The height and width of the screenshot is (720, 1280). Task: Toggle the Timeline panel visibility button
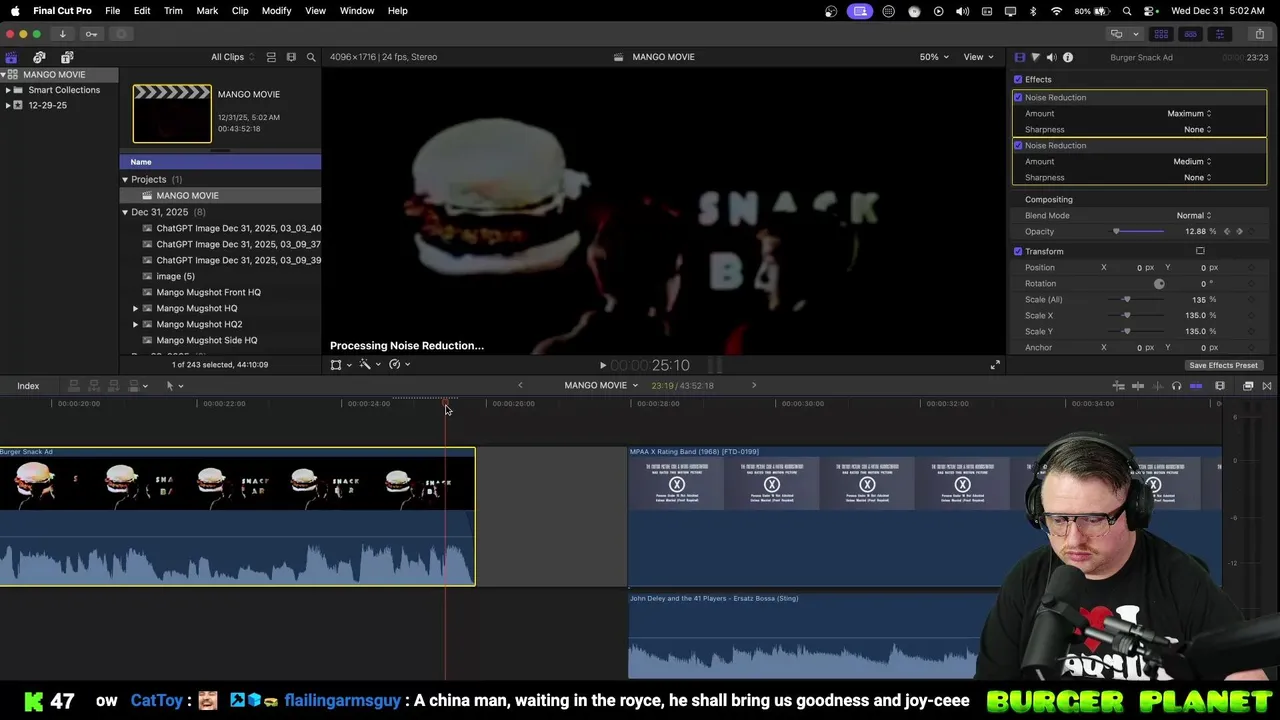tap(1190, 34)
